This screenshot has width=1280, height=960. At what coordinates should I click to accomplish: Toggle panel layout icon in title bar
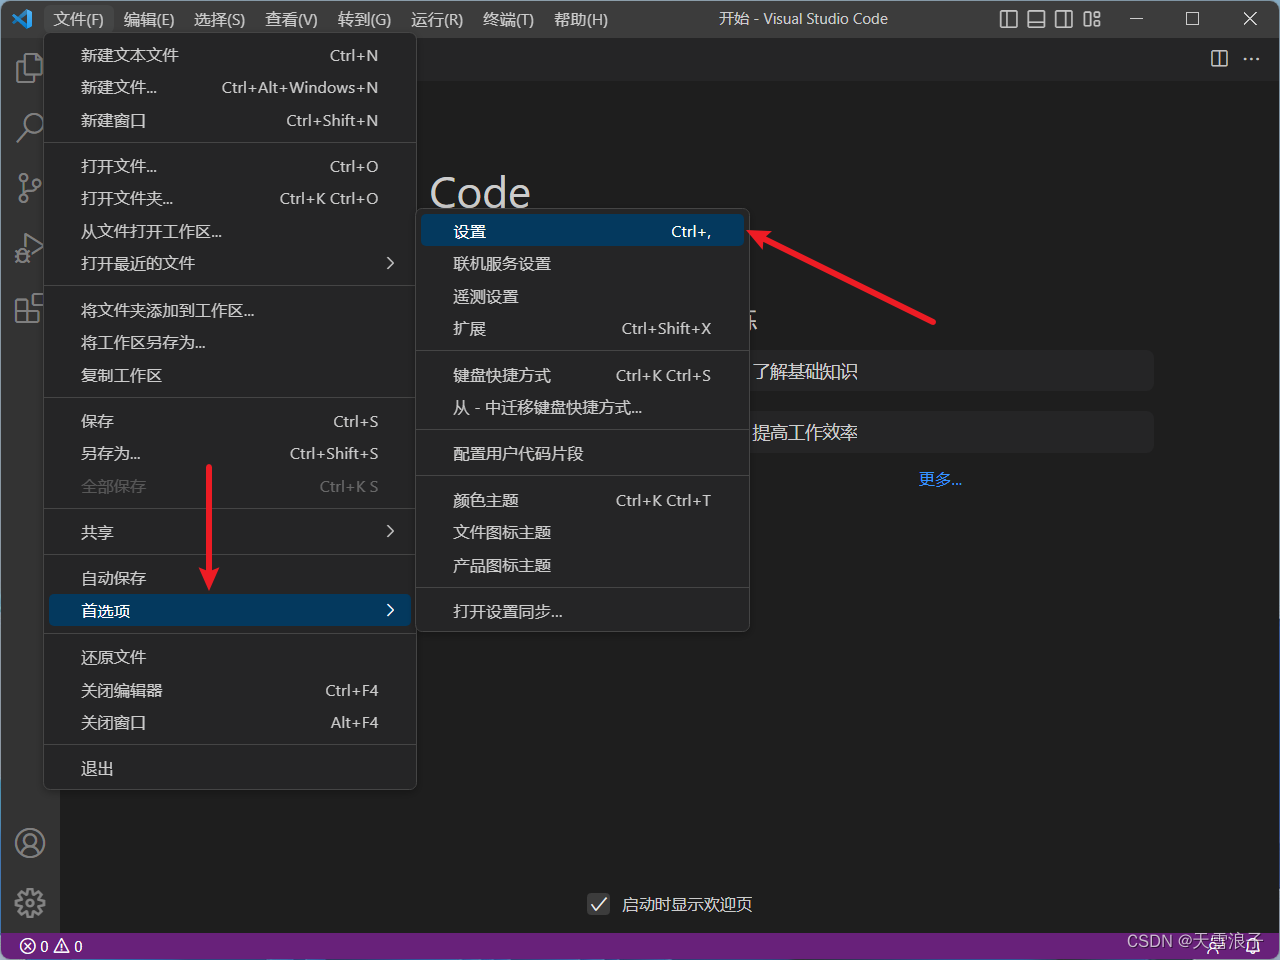pyautogui.click(x=1037, y=19)
